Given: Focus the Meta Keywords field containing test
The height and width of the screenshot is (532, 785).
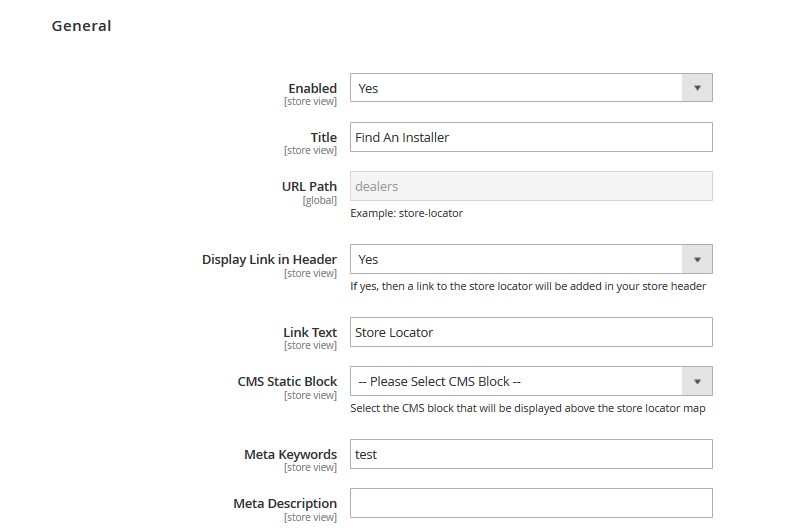Looking at the screenshot, I should 531,454.
